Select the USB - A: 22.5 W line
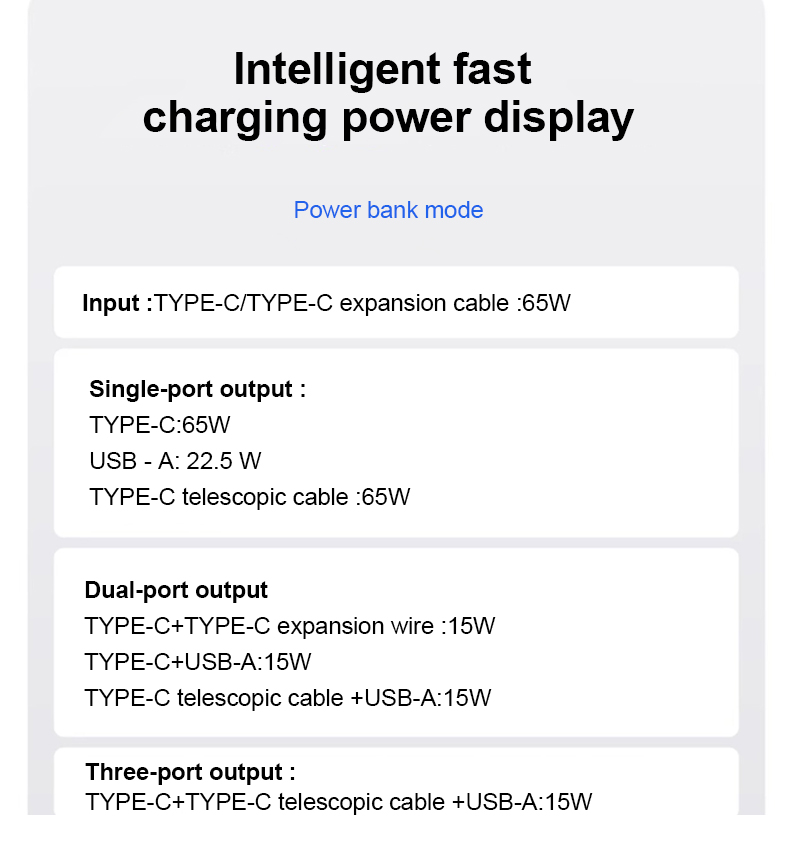The width and height of the screenshot is (790, 845). point(175,461)
